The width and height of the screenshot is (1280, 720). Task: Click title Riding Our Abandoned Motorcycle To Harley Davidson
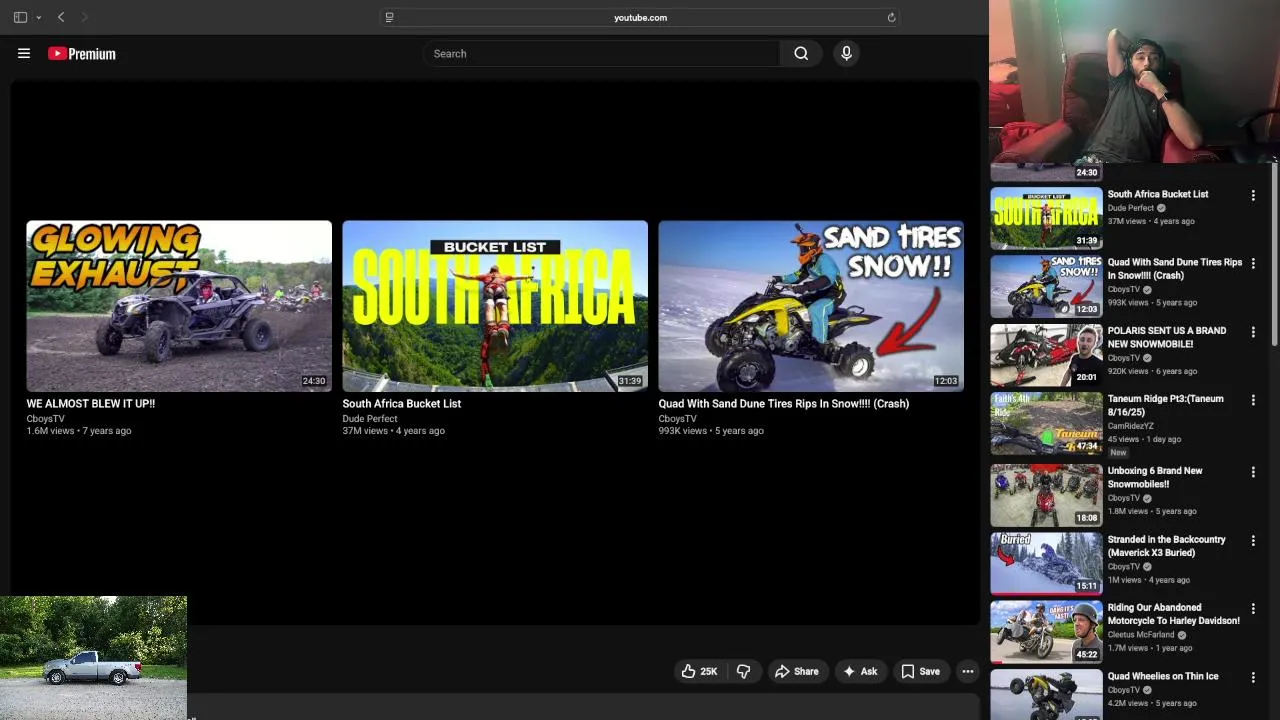(1173, 614)
